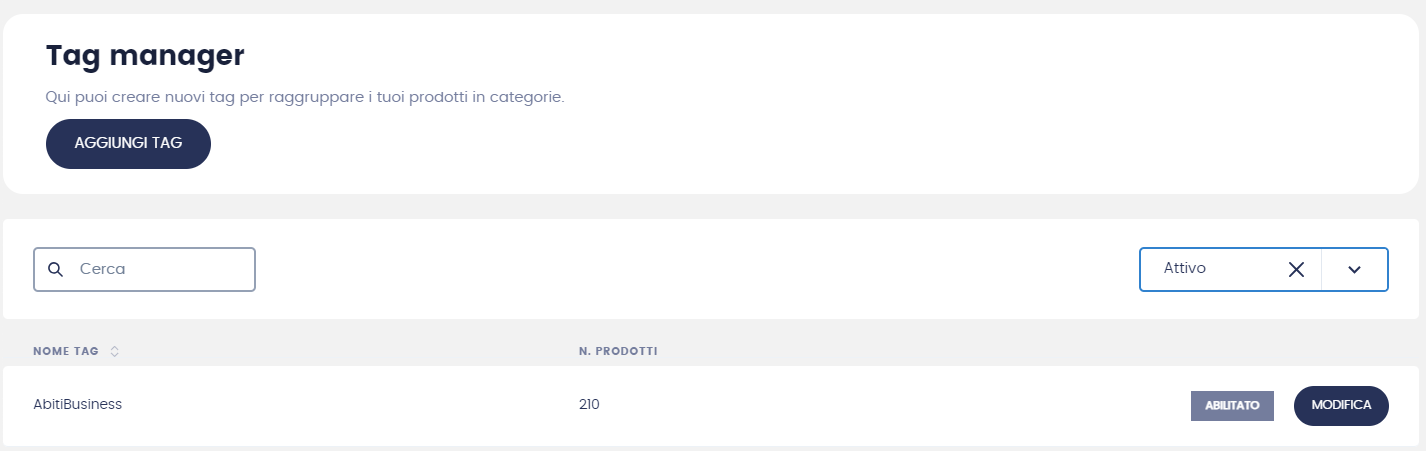Expand the status filter chevron

[x=1354, y=269]
